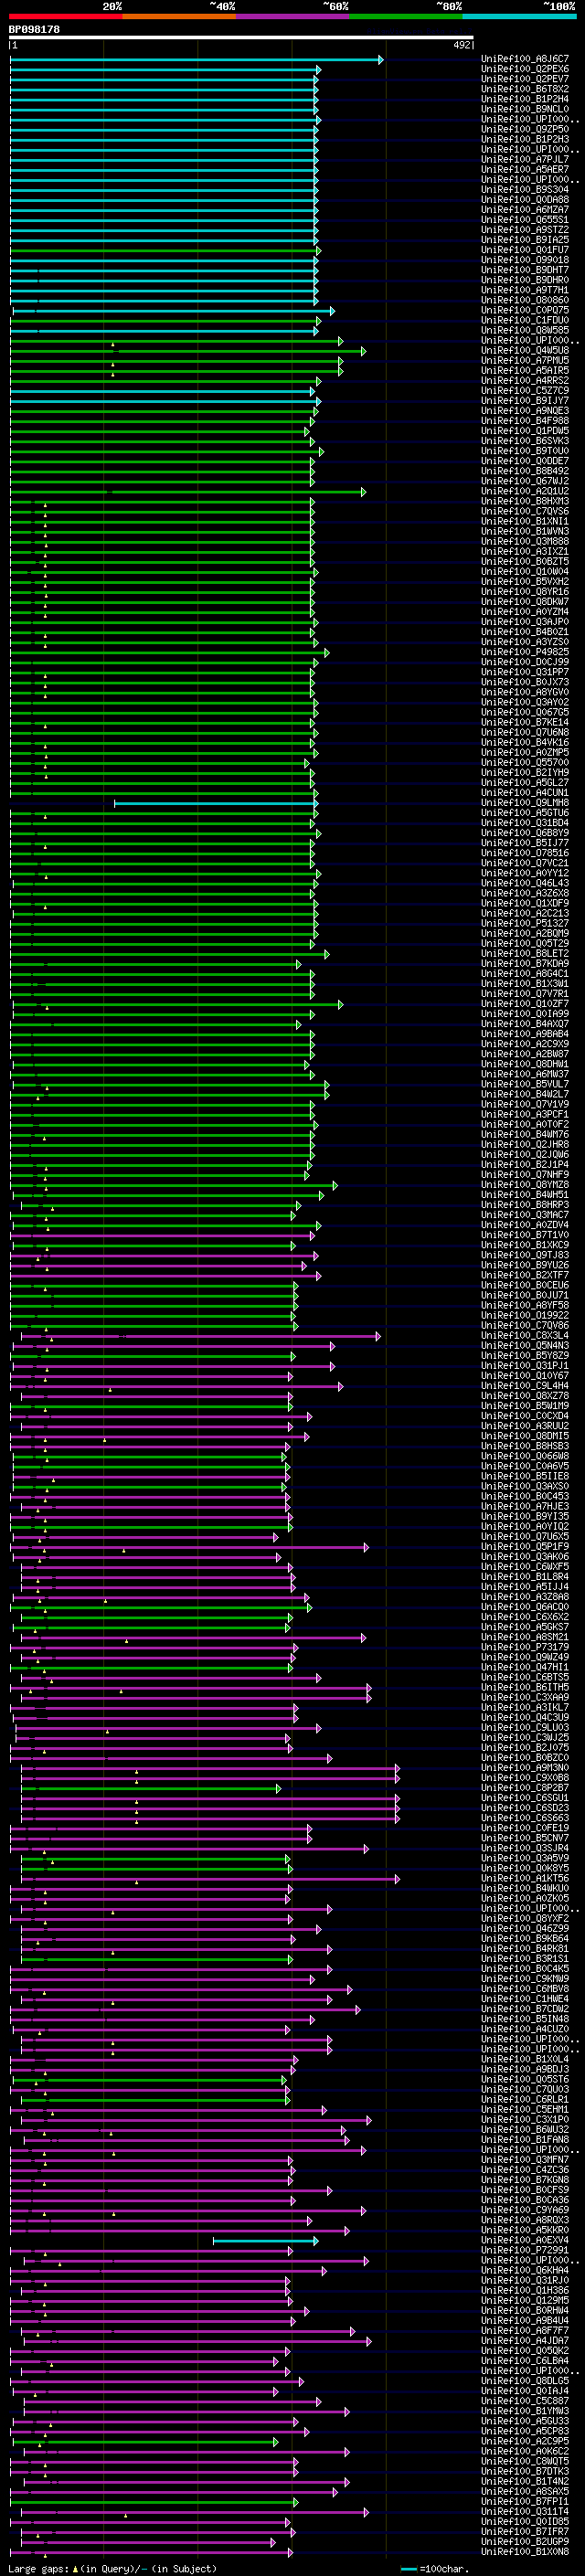Open hit UniRef100_A8SM21
This screenshot has height=2576, width=585.
(x=525, y=1637)
